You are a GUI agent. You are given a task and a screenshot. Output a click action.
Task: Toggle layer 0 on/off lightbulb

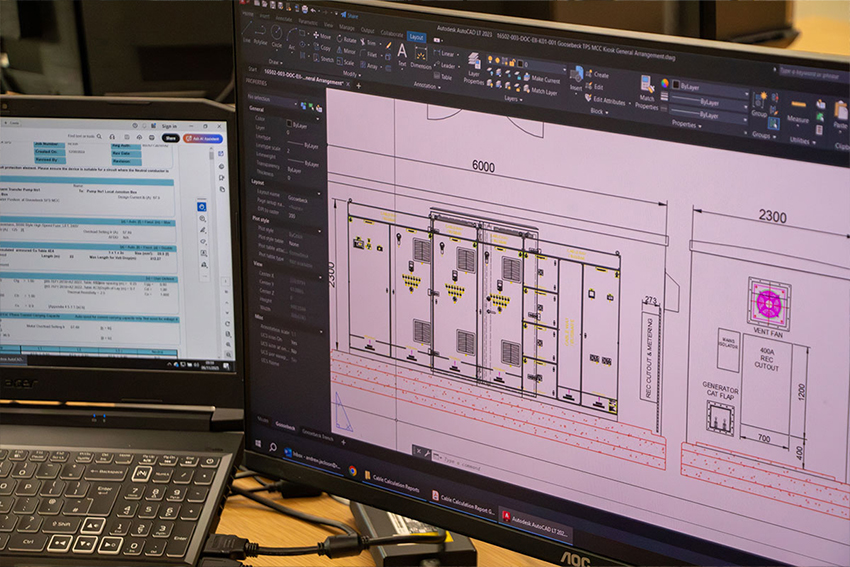coord(490,59)
